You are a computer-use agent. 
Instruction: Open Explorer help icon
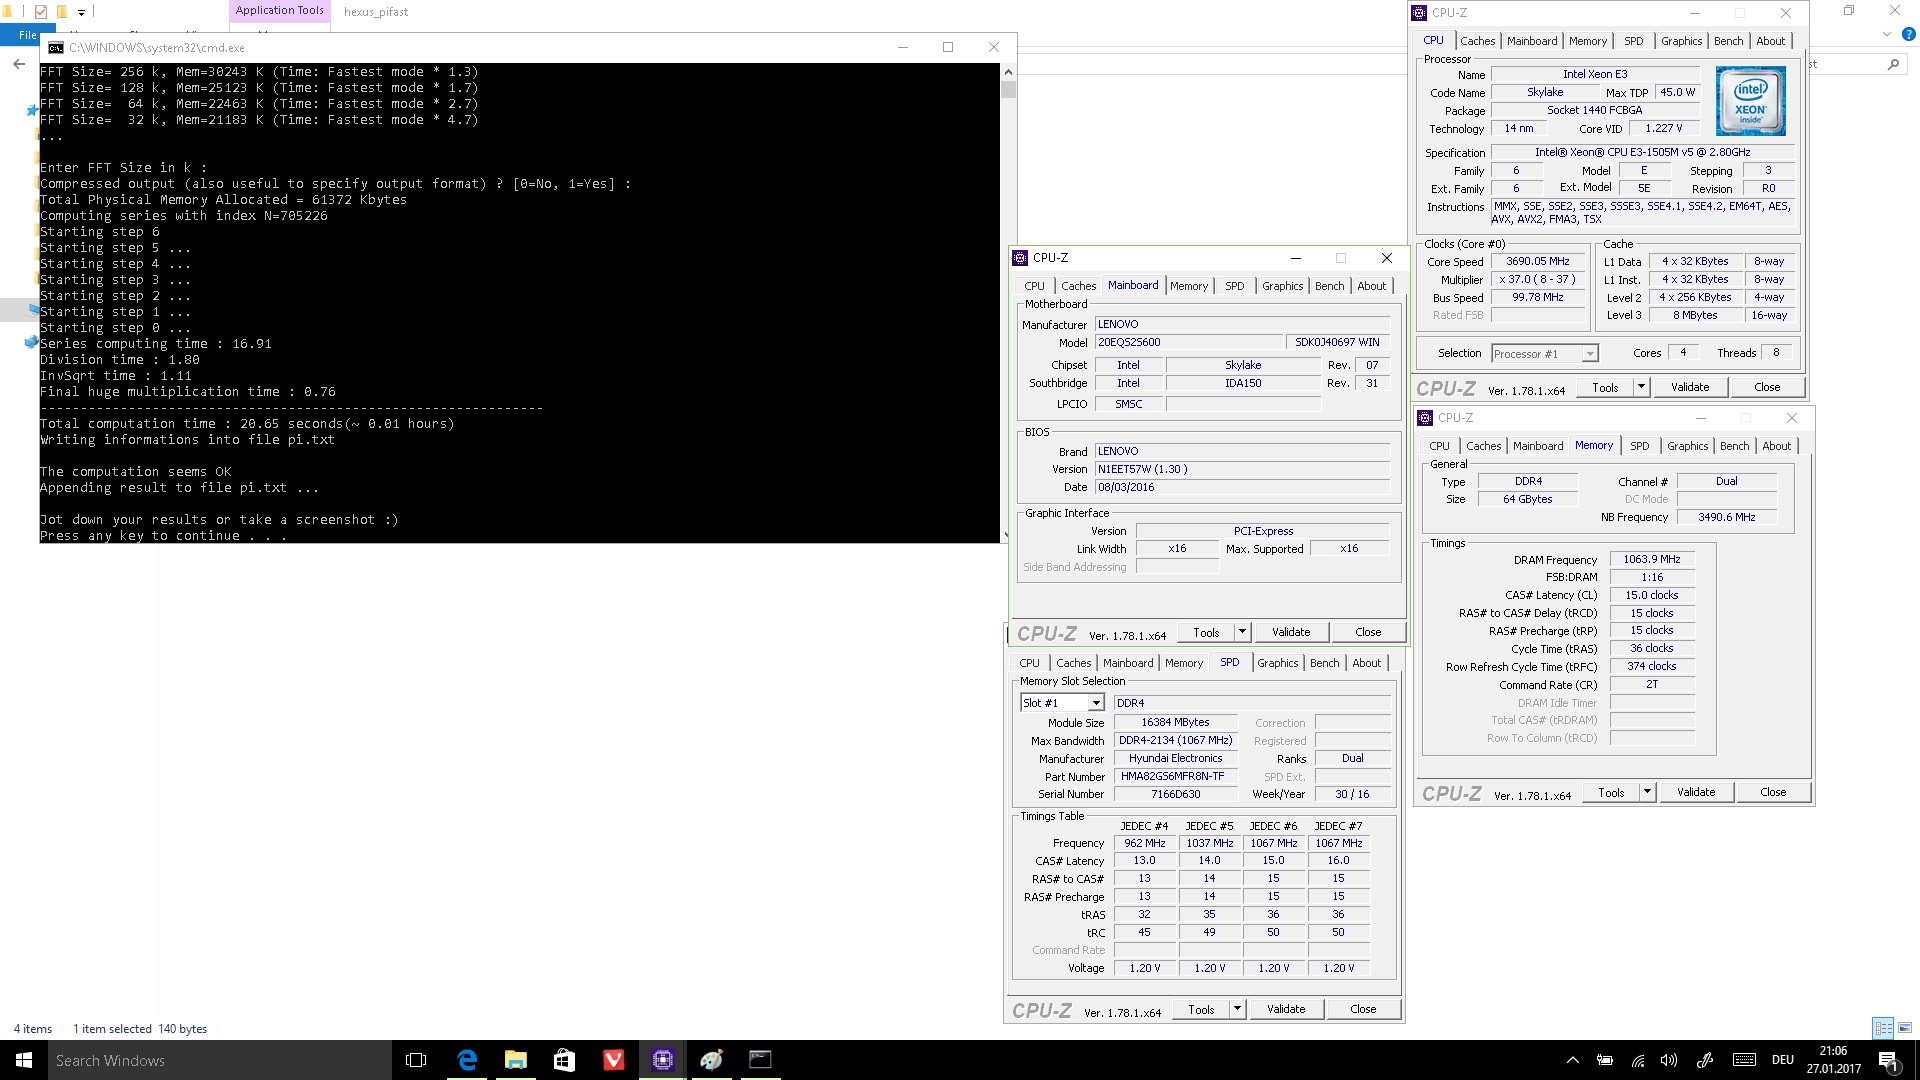1908,34
